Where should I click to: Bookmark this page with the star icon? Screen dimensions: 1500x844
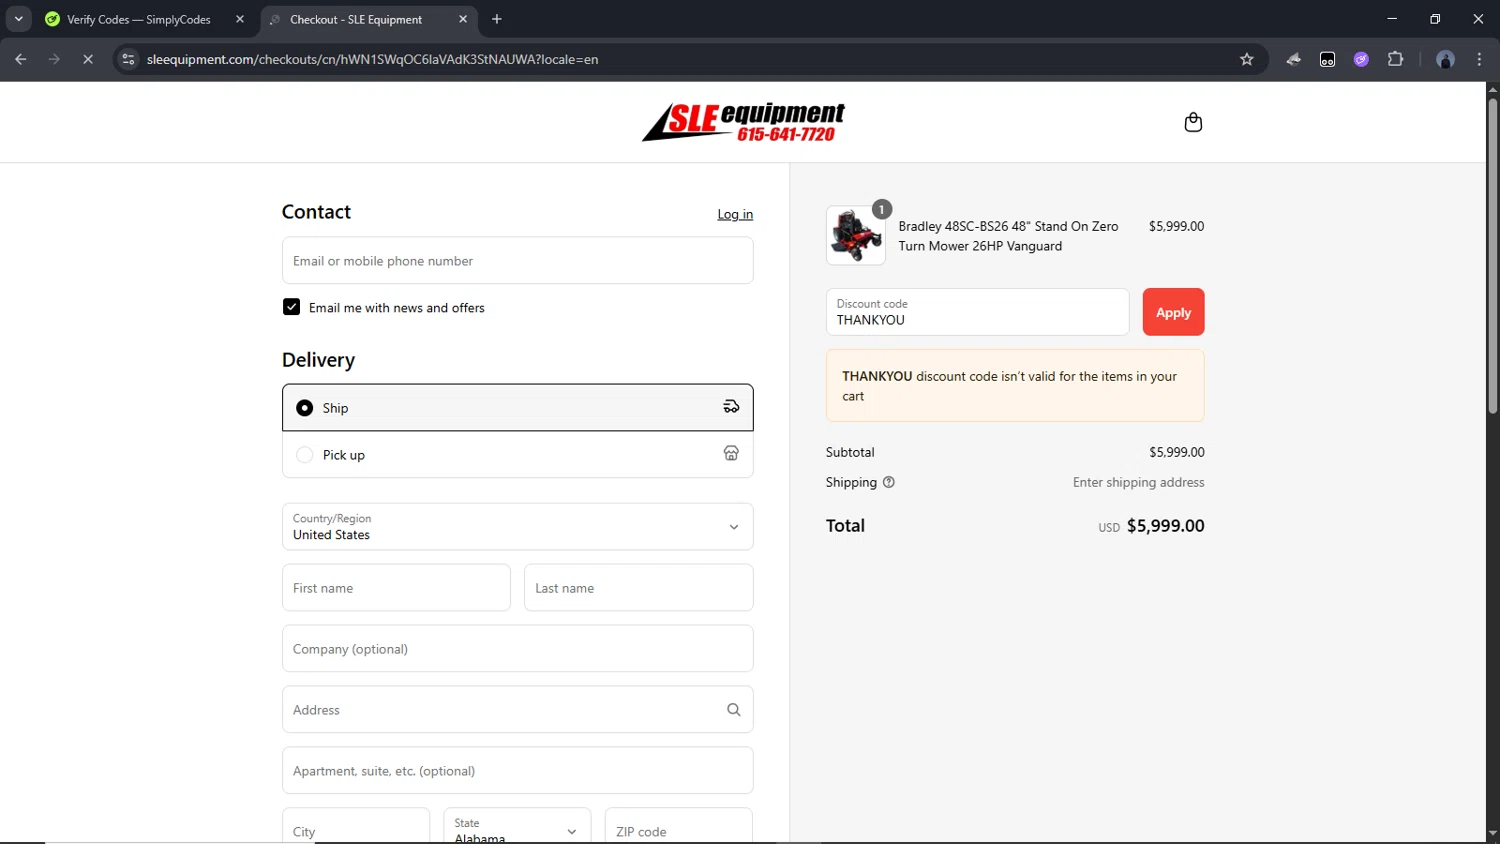click(x=1246, y=59)
